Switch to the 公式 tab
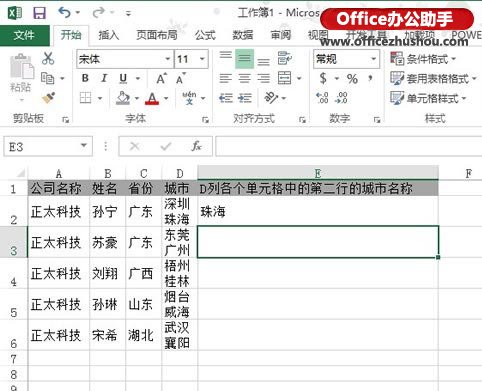Viewport: 482px width, 391px height. coord(205,35)
